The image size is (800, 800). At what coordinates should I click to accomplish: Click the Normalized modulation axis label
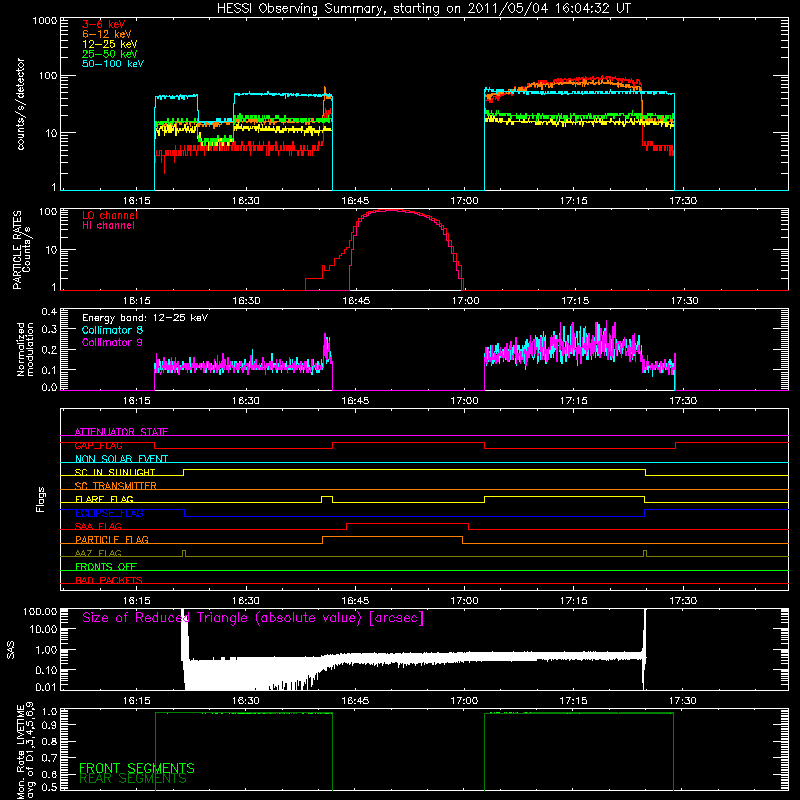pos(25,349)
